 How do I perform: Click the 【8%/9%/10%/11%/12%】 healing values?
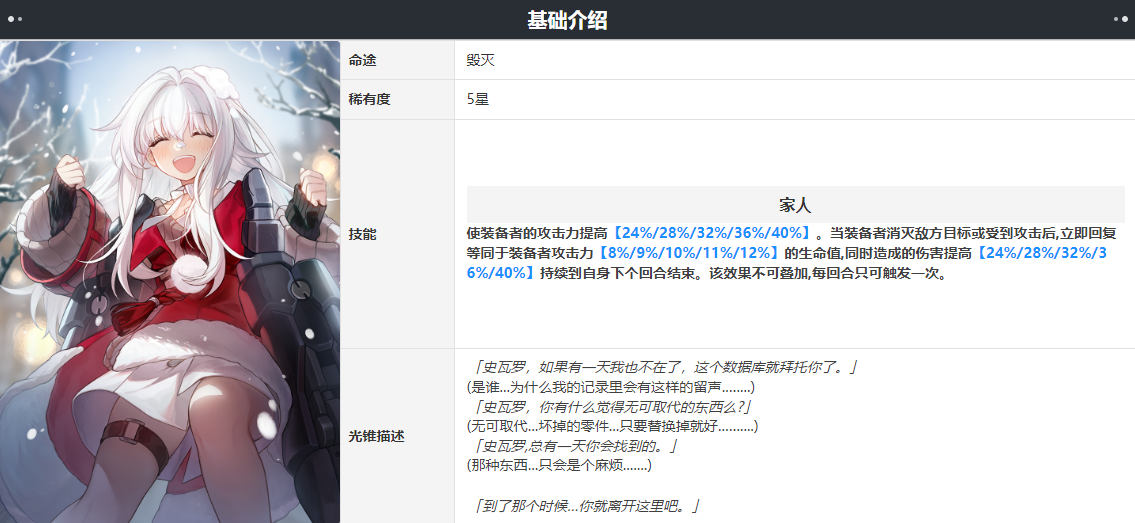690,254
